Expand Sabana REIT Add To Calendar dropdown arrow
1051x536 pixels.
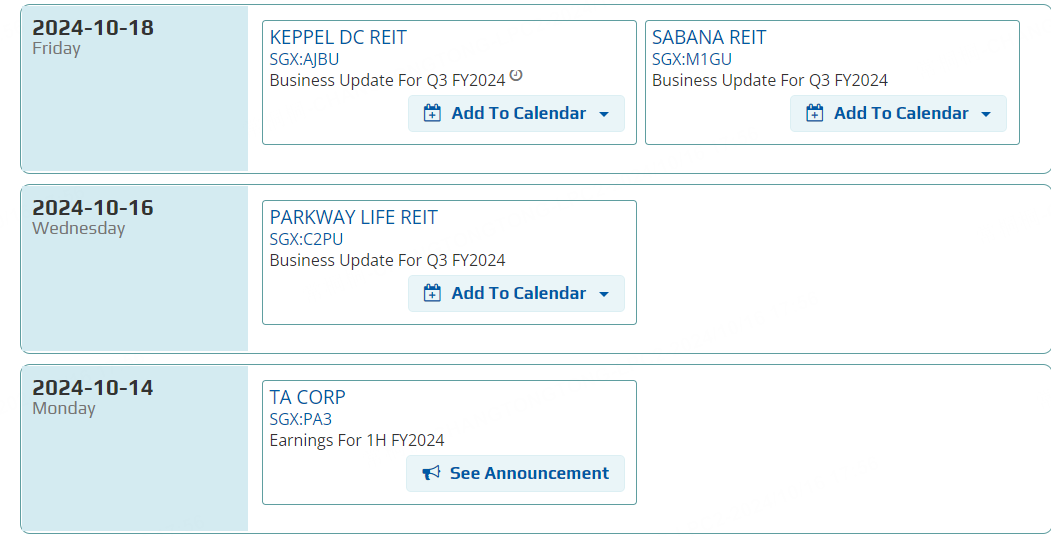986,114
